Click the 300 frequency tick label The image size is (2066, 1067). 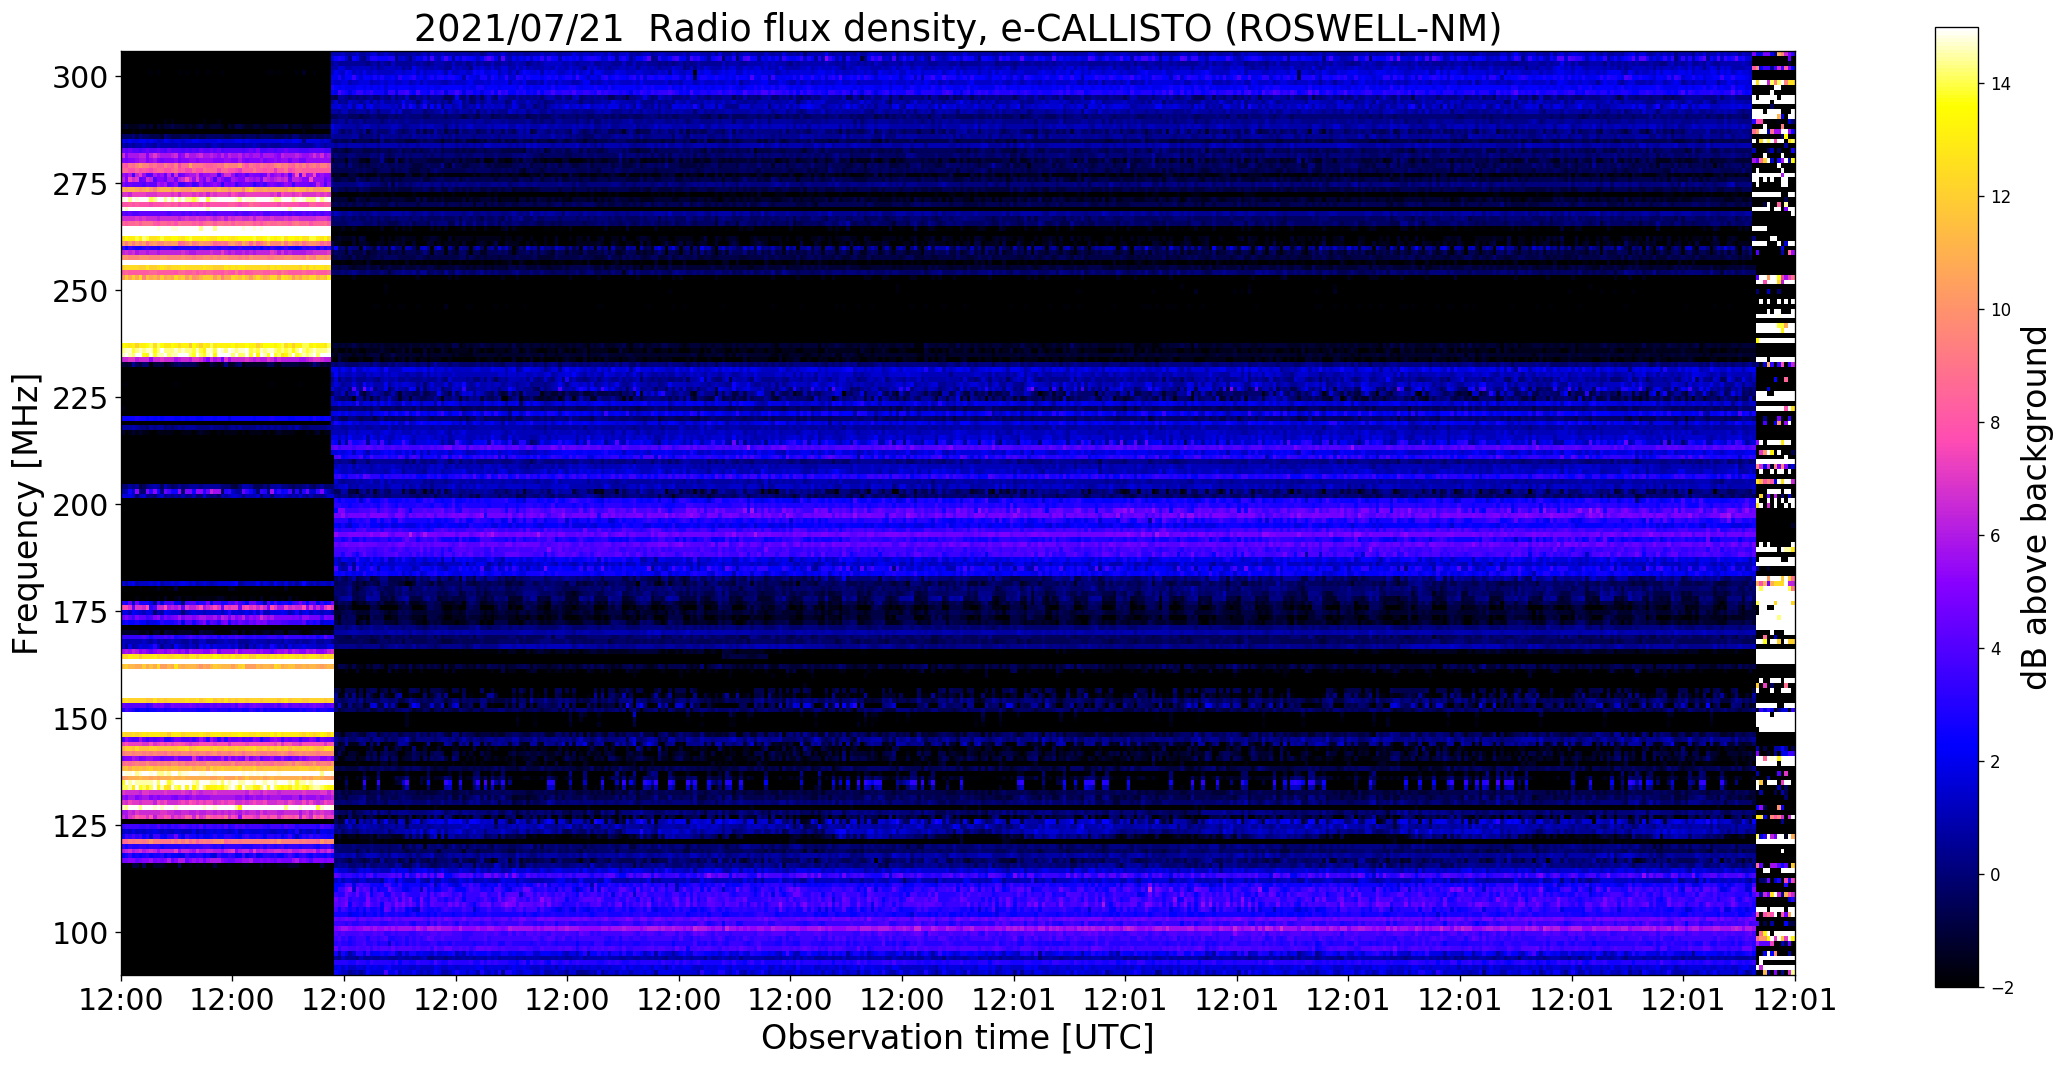(x=81, y=77)
